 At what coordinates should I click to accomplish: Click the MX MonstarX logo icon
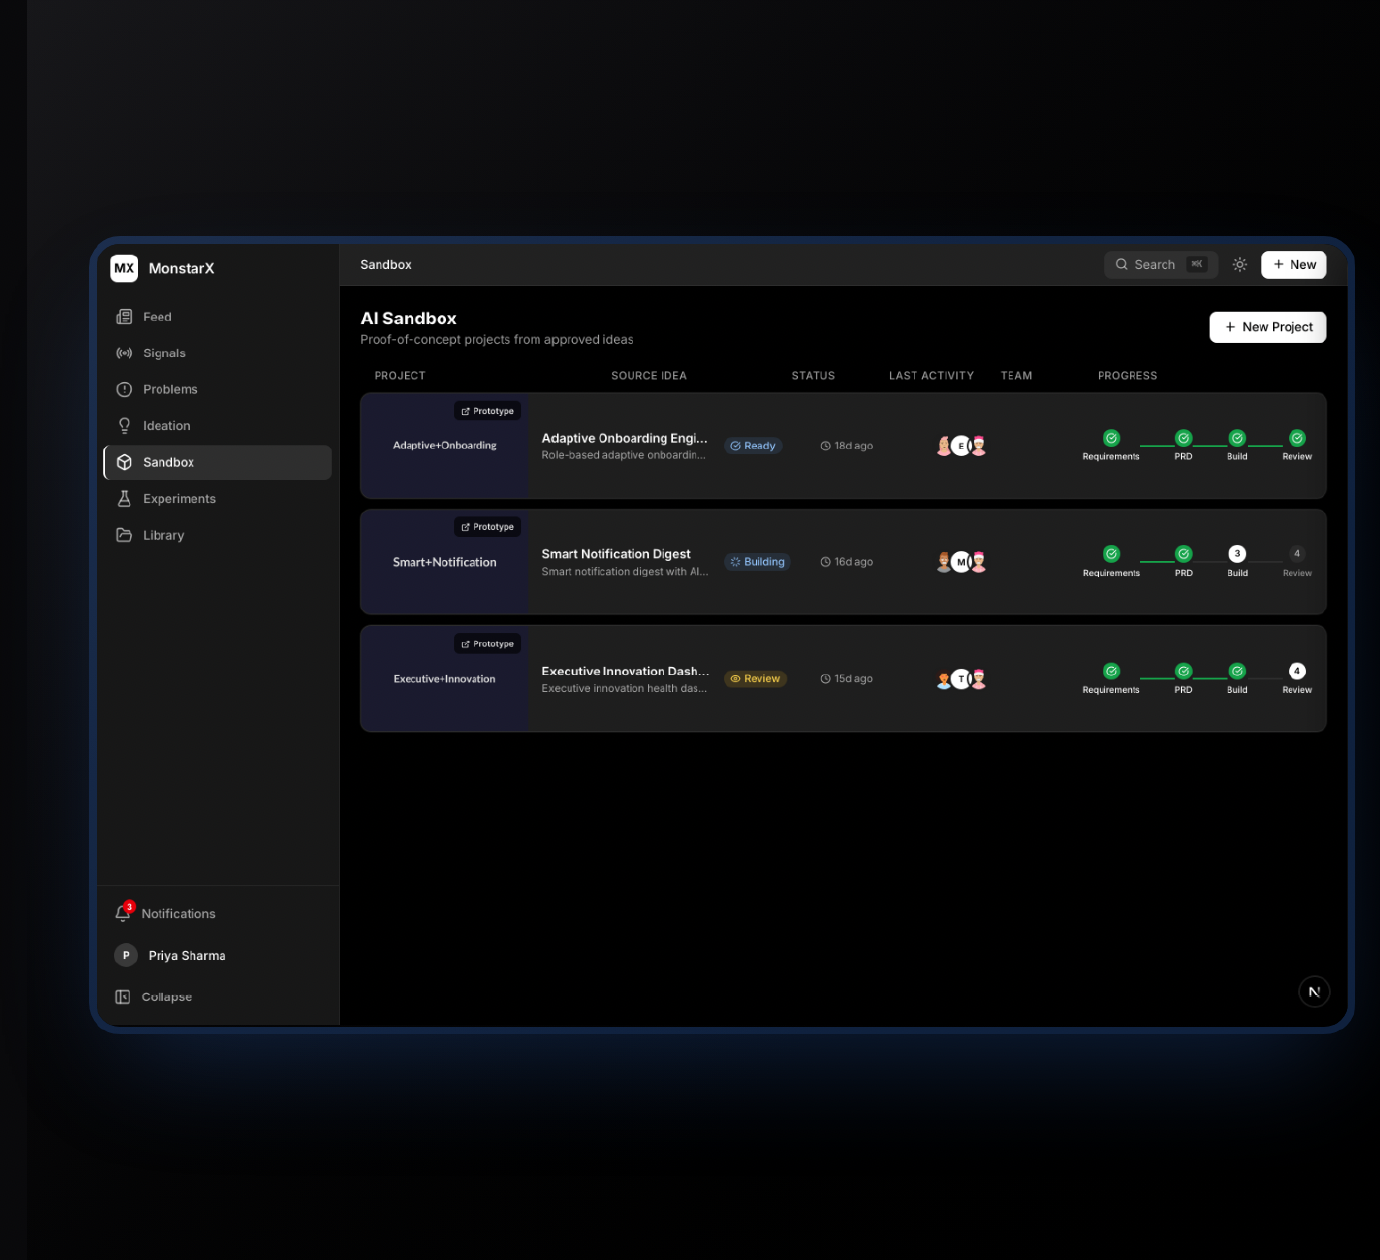(x=124, y=268)
